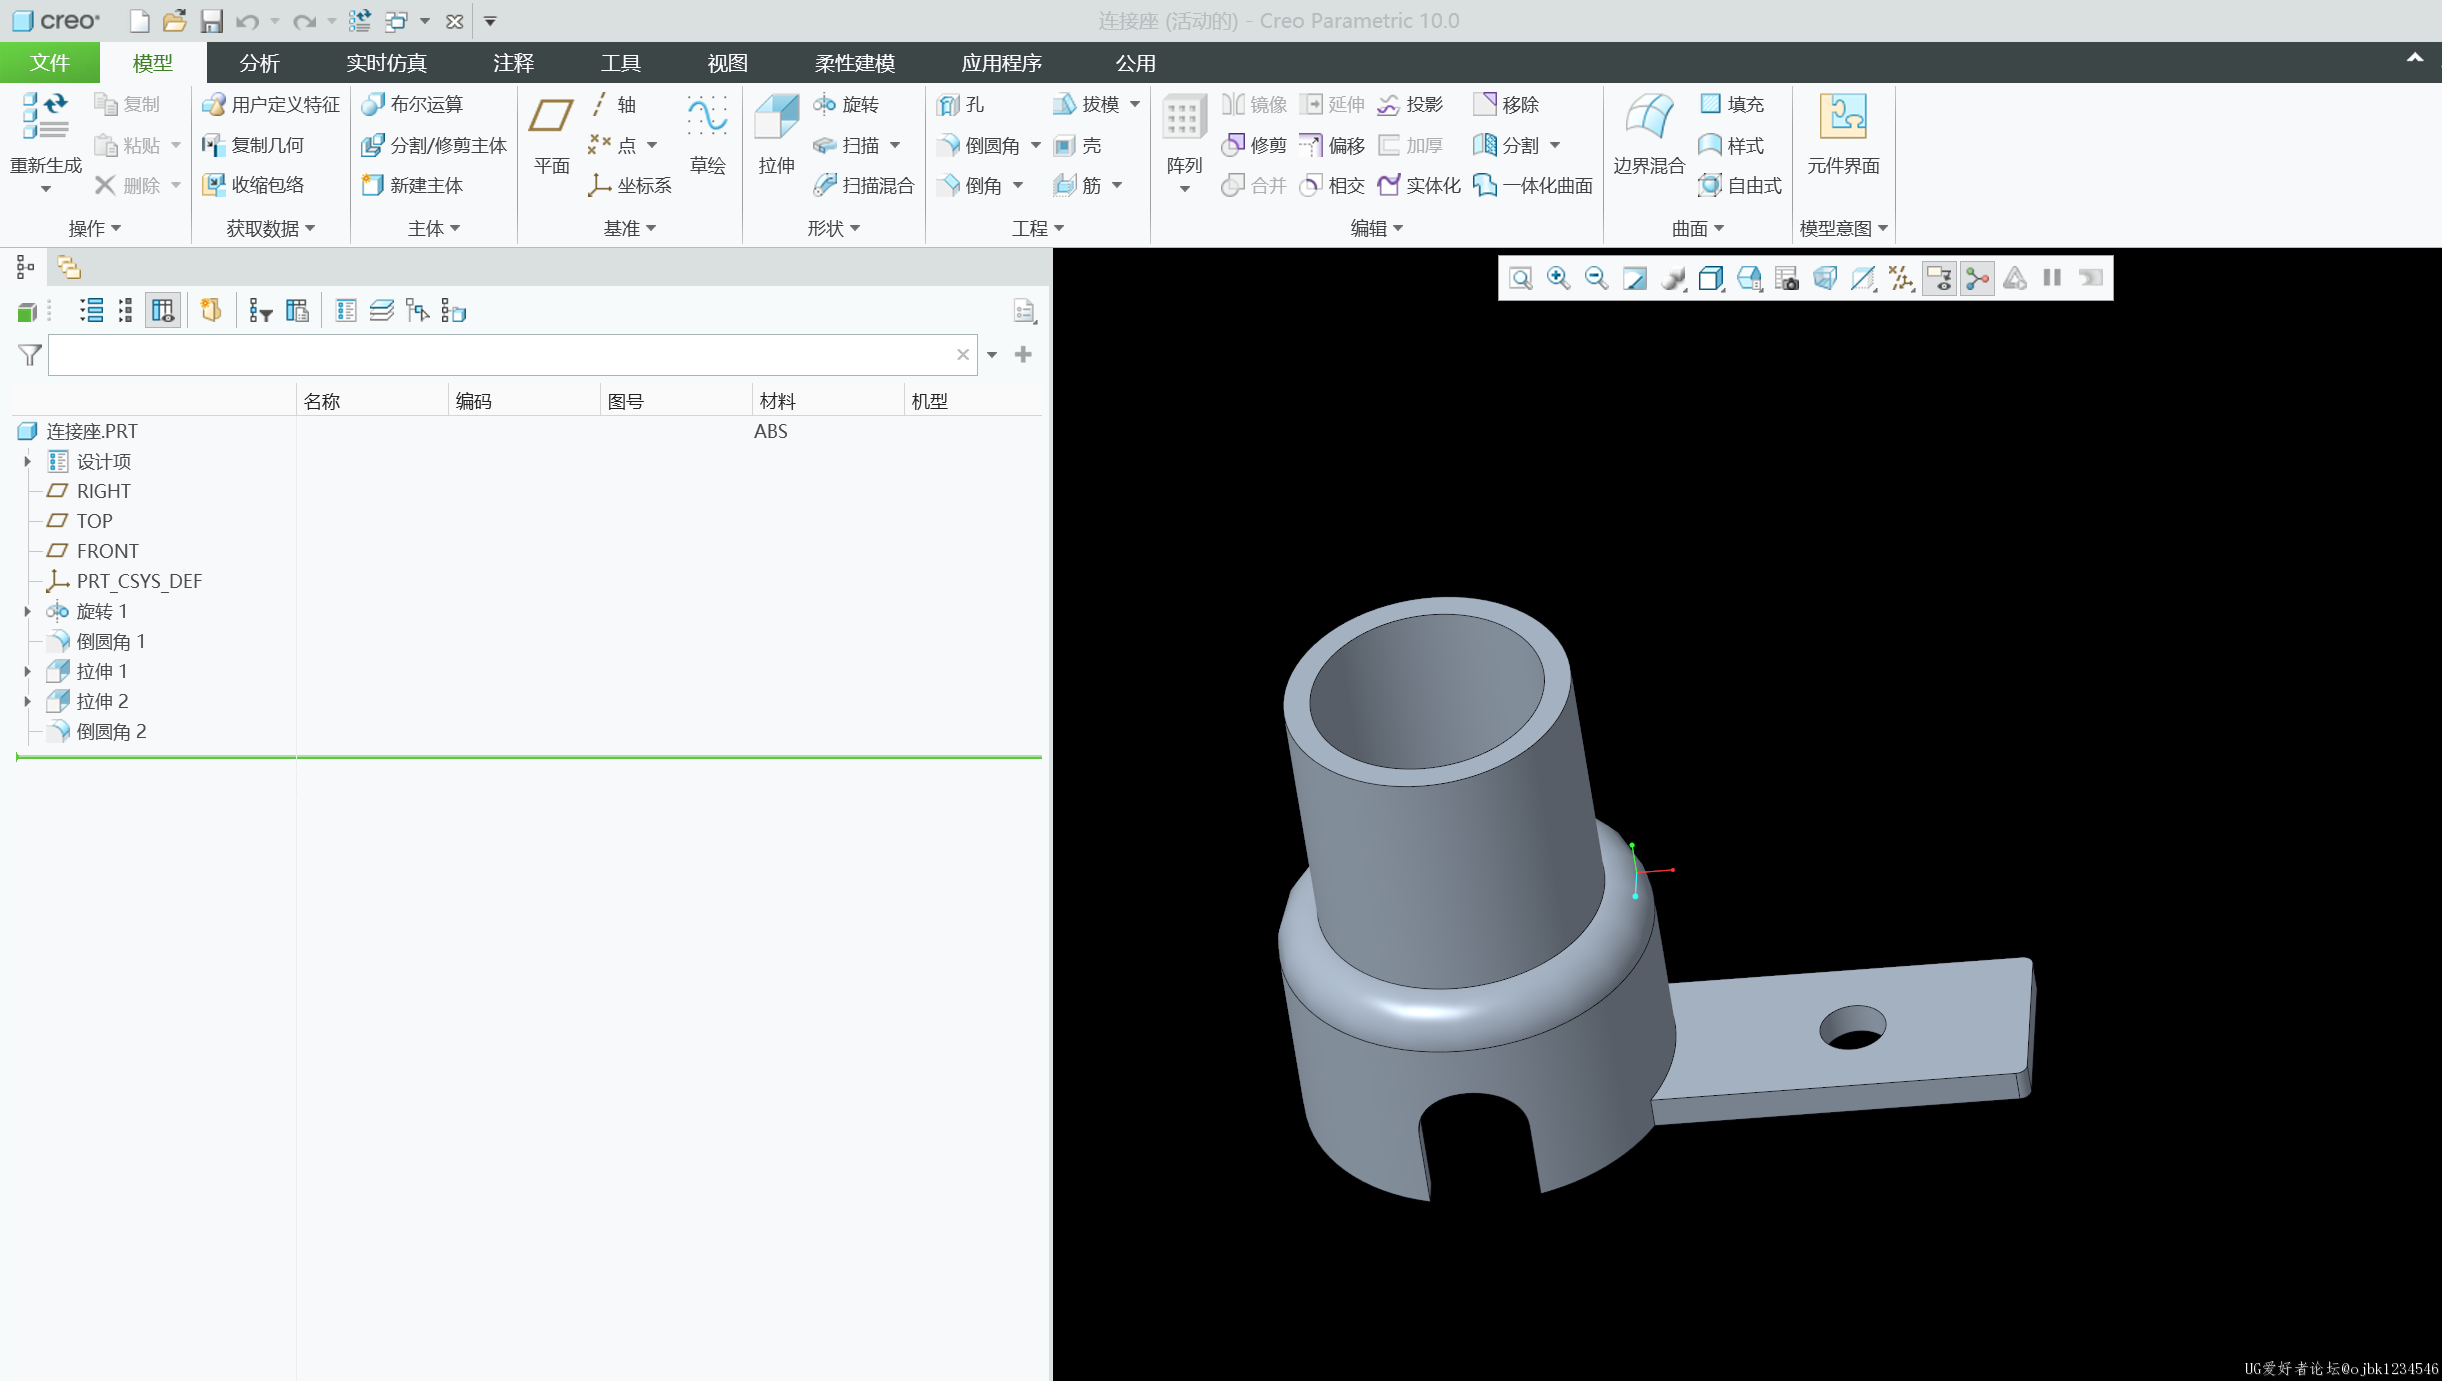This screenshot has width=2442, height=1381.
Task: Switch to the 柔性建模 tab
Action: tap(854, 63)
